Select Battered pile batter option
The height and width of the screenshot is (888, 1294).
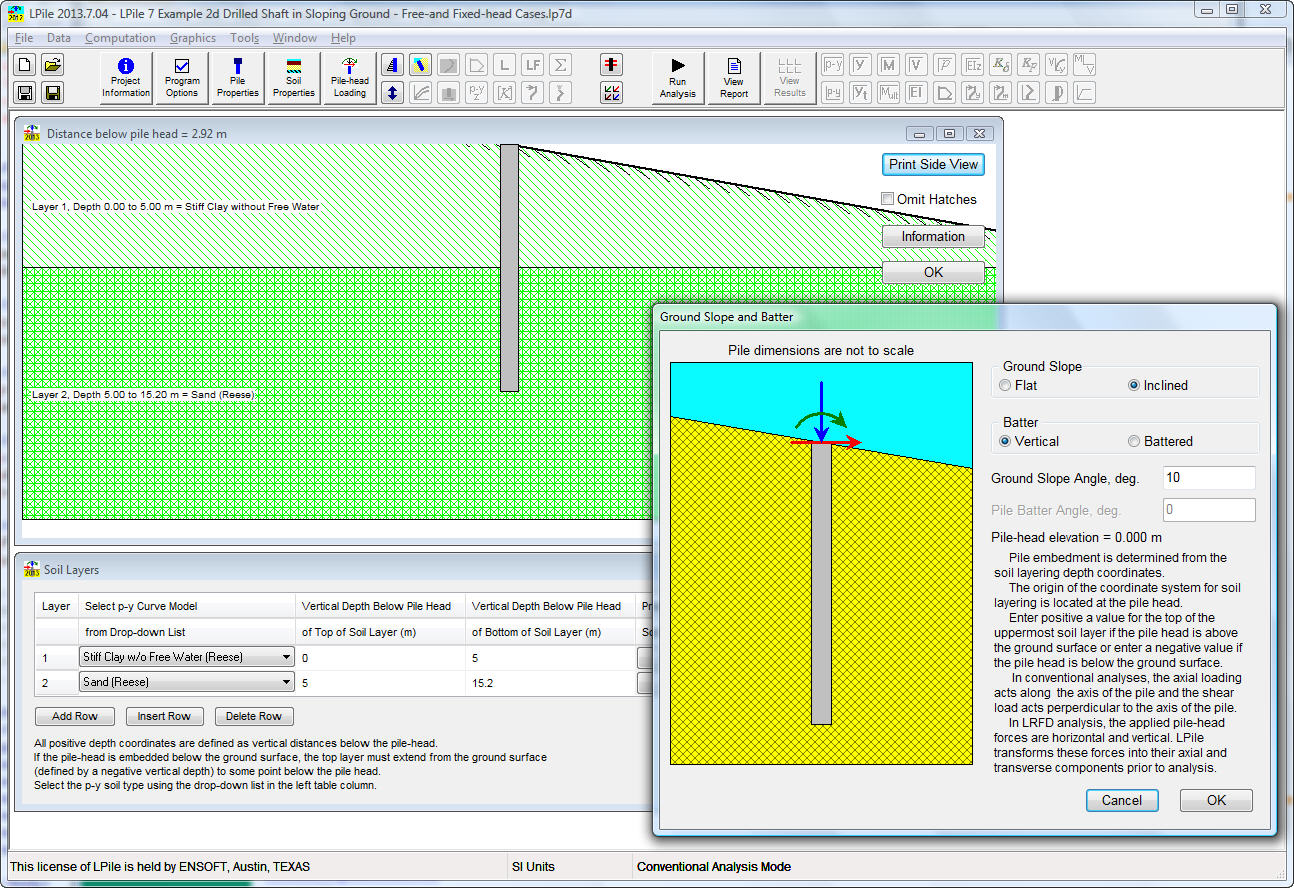point(1134,441)
